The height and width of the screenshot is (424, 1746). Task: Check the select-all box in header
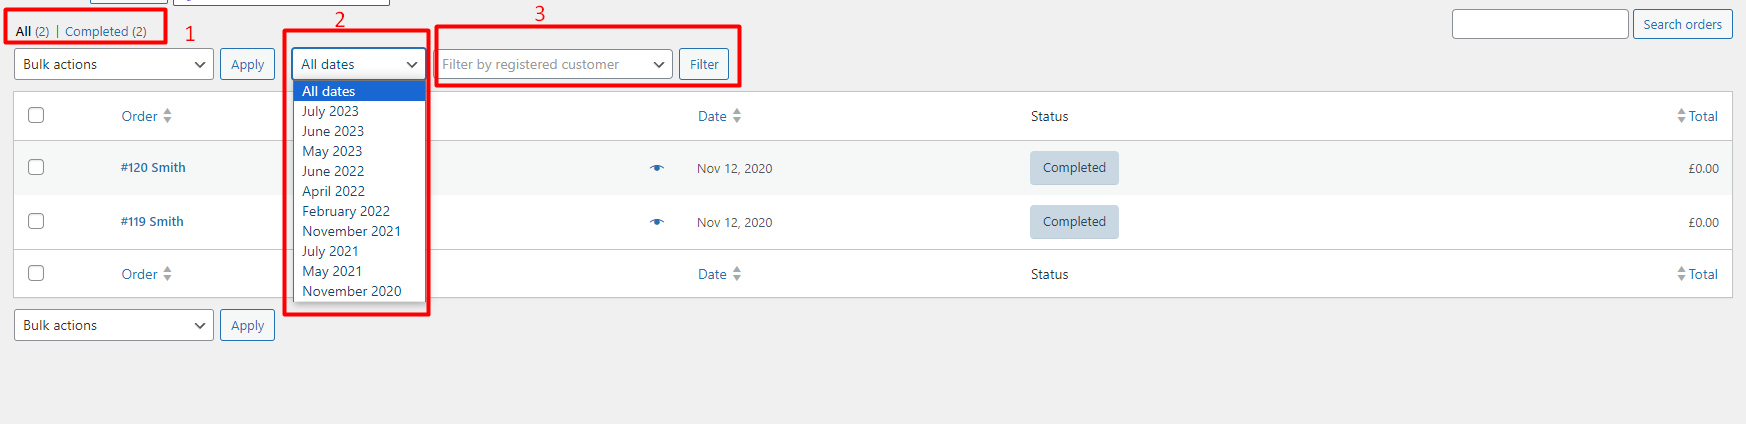tap(36, 115)
